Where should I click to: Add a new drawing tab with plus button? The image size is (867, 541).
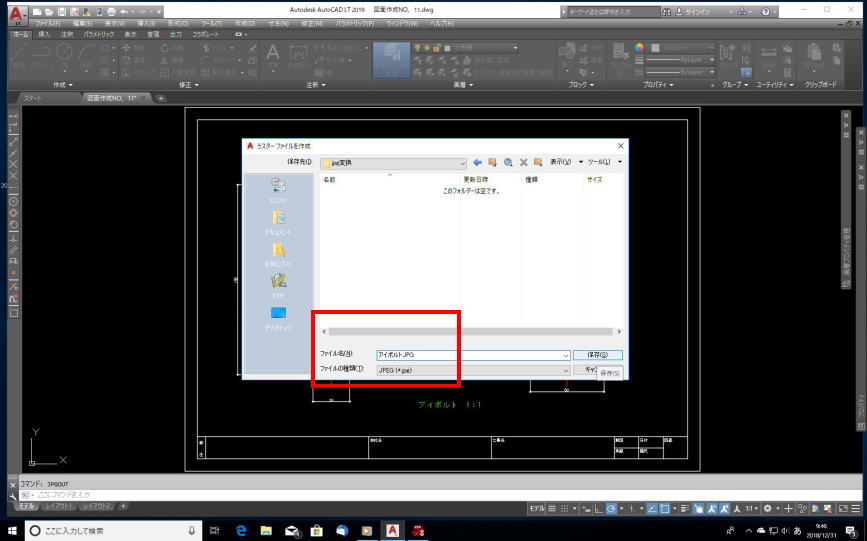point(160,98)
